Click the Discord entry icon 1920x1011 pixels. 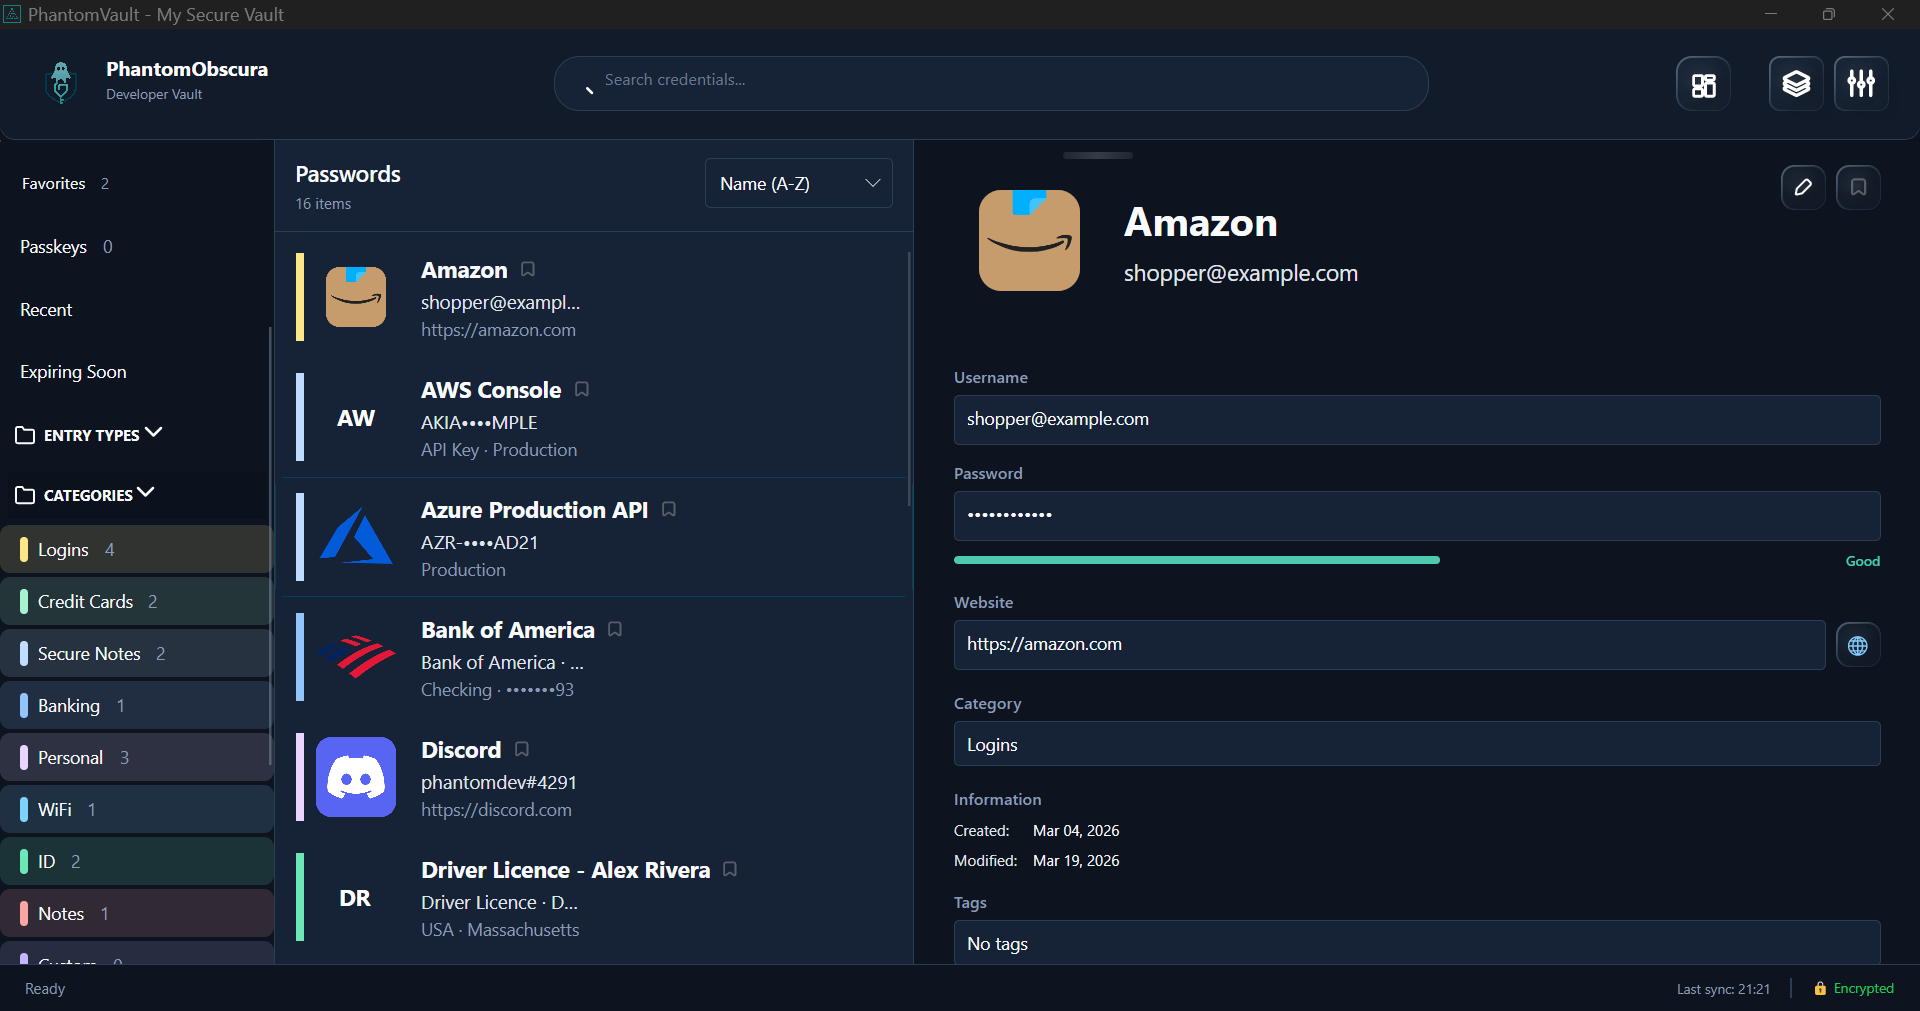pos(355,777)
